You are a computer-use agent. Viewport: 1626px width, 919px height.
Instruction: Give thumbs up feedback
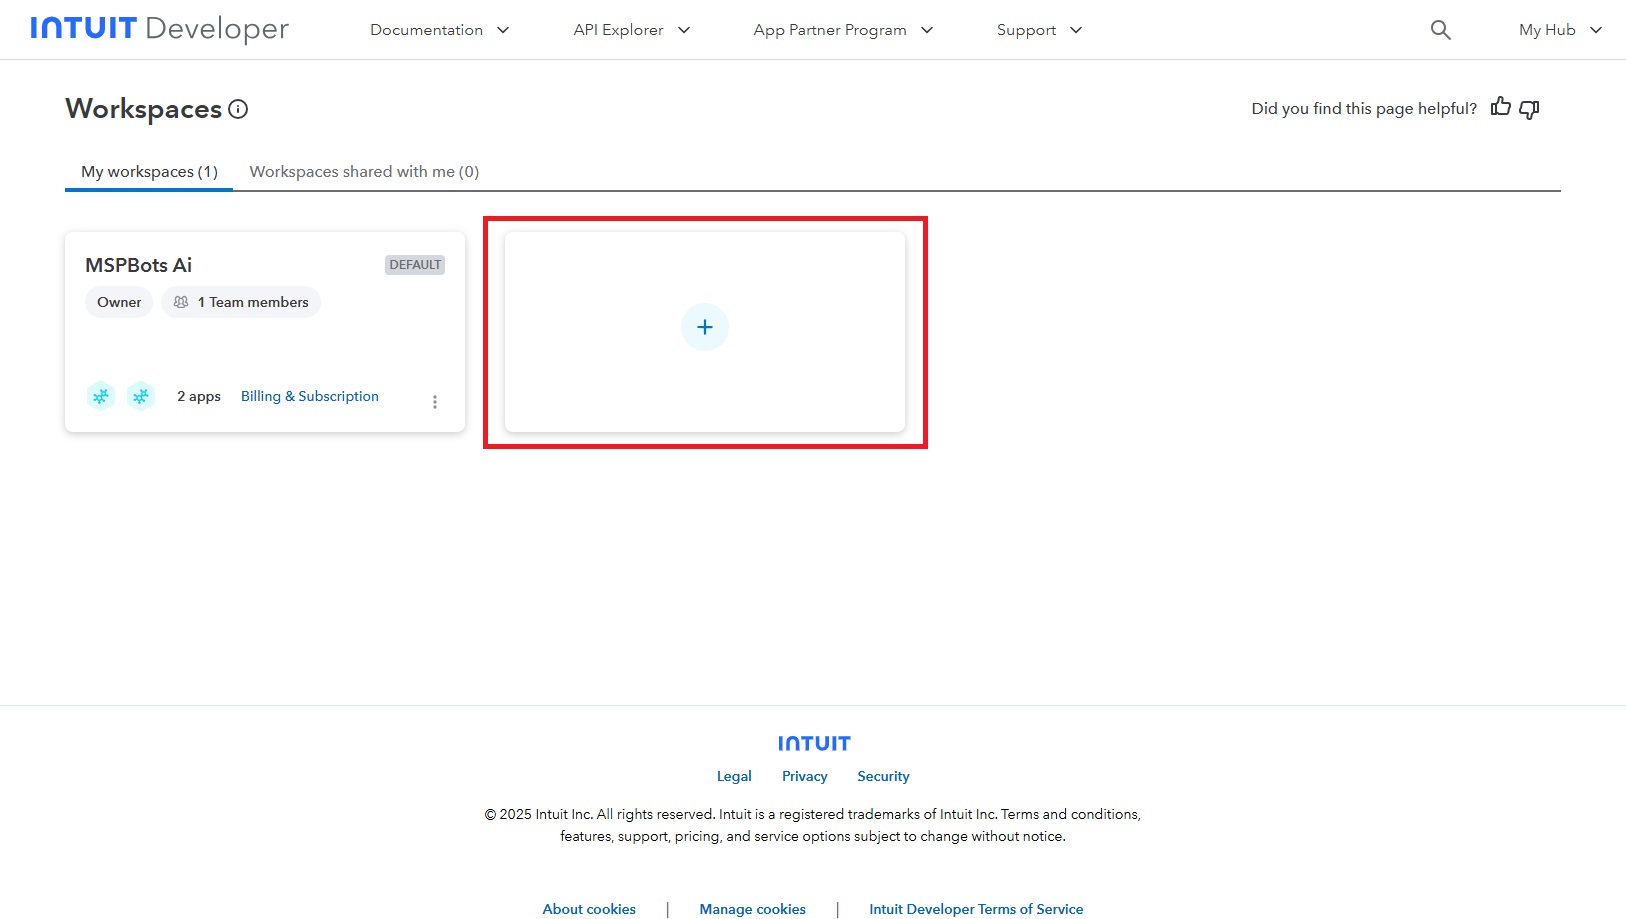[x=1500, y=107]
